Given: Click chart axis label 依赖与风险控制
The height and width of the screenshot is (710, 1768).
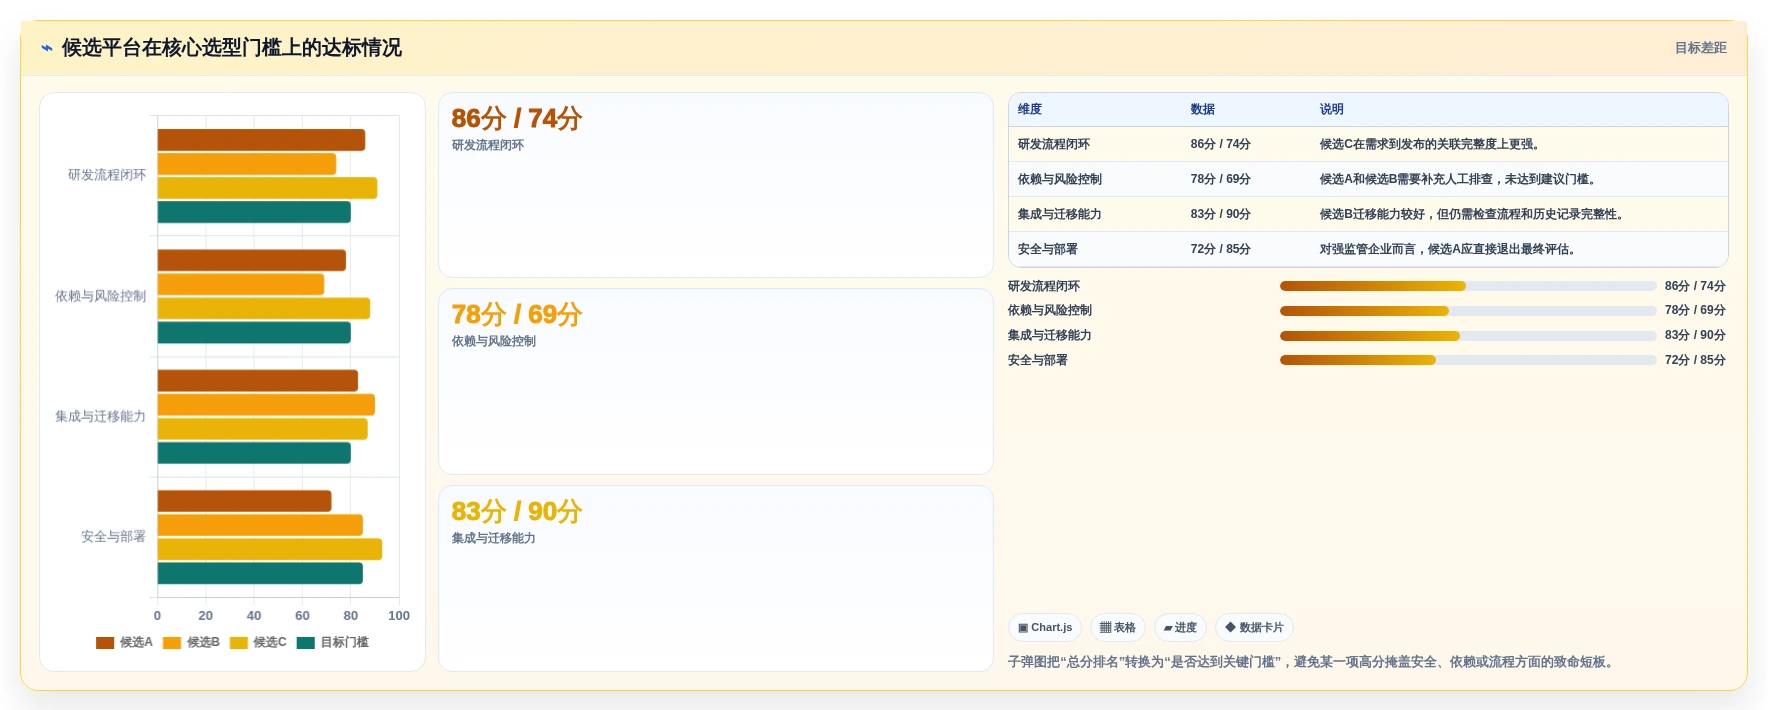Looking at the screenshot, I should pyautogui.click(x=100, y=296).
